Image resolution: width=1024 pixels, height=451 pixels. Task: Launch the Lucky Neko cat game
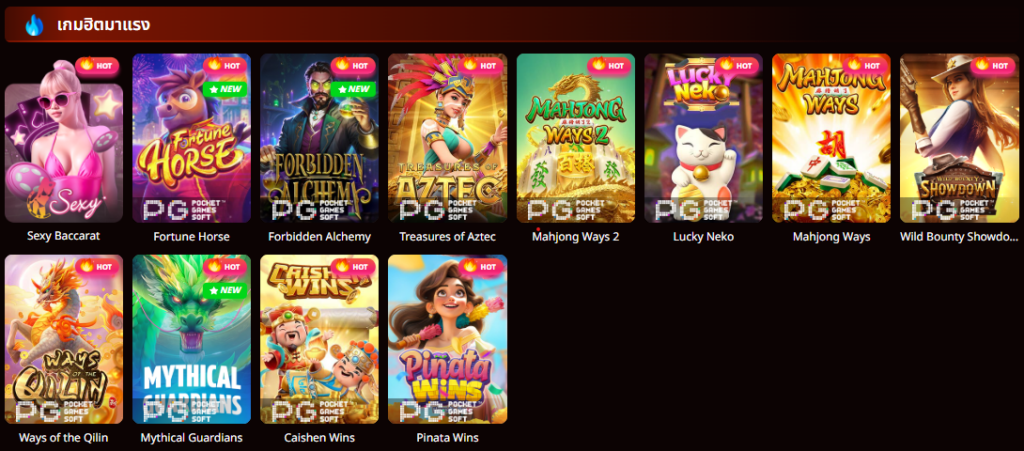[x=703, y=138]
